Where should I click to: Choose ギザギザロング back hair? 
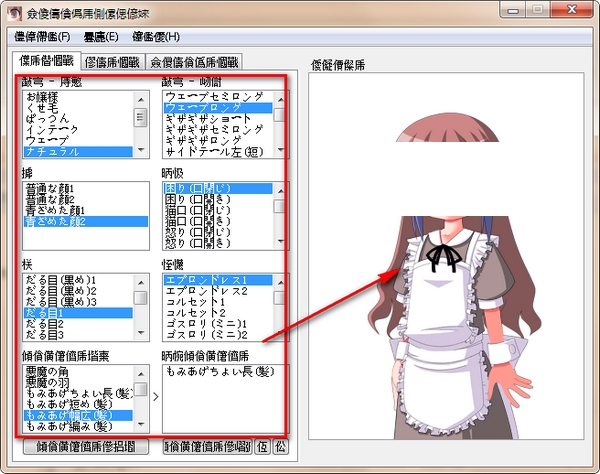pos(218,140)
